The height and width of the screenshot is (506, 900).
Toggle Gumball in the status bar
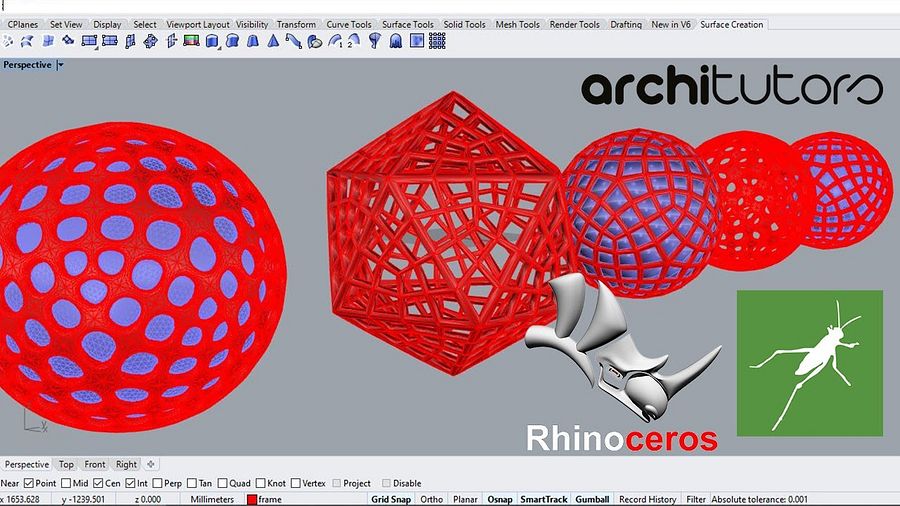(592, 499)
